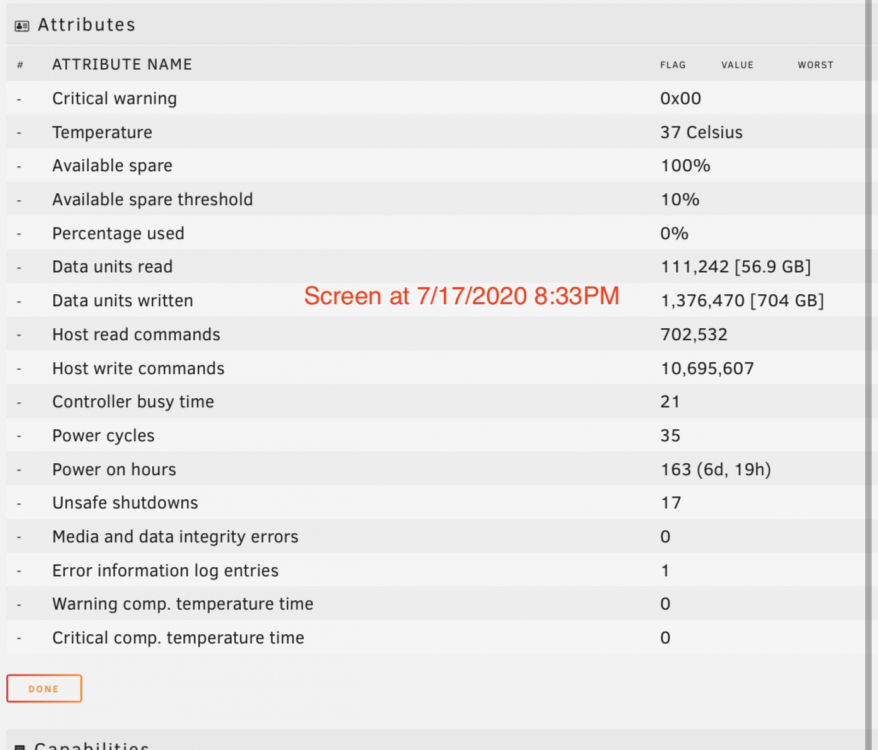Select the Critical warning row label
Screen dimensions: 878x750
click(x=114, y=99)
